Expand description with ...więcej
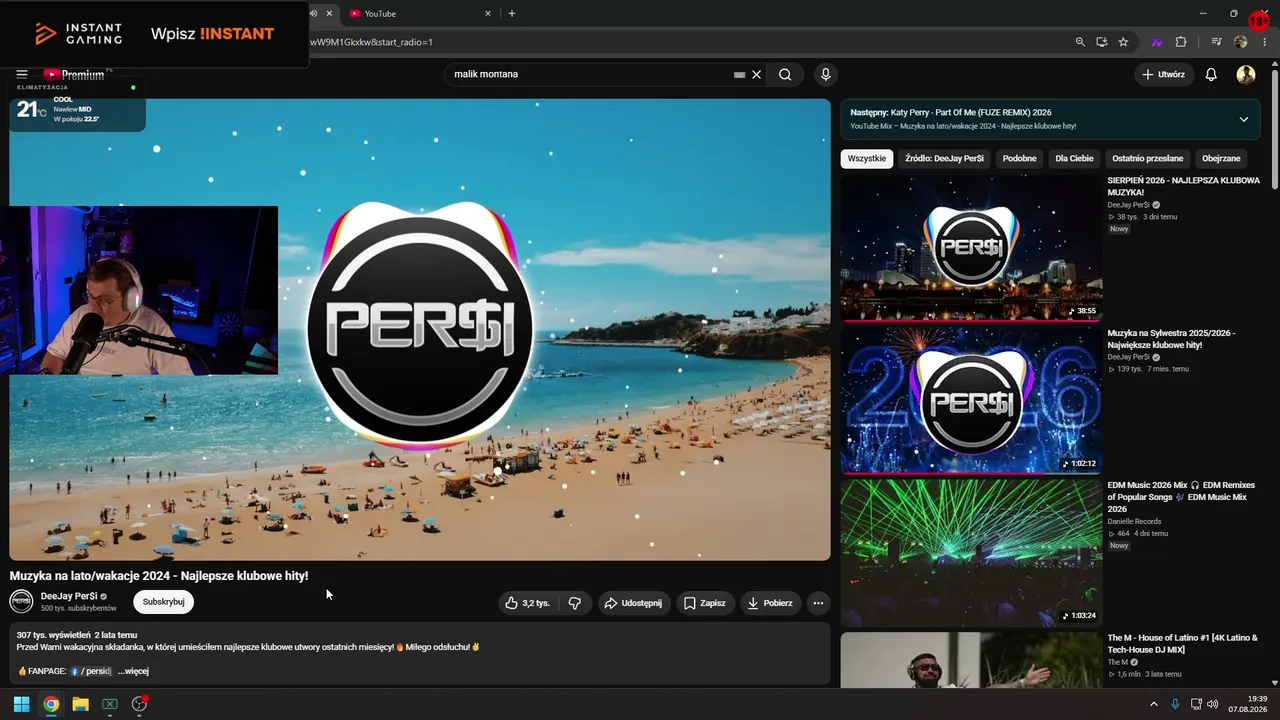The width and height of the screenshot is (1280, 720). pos(133,671)
